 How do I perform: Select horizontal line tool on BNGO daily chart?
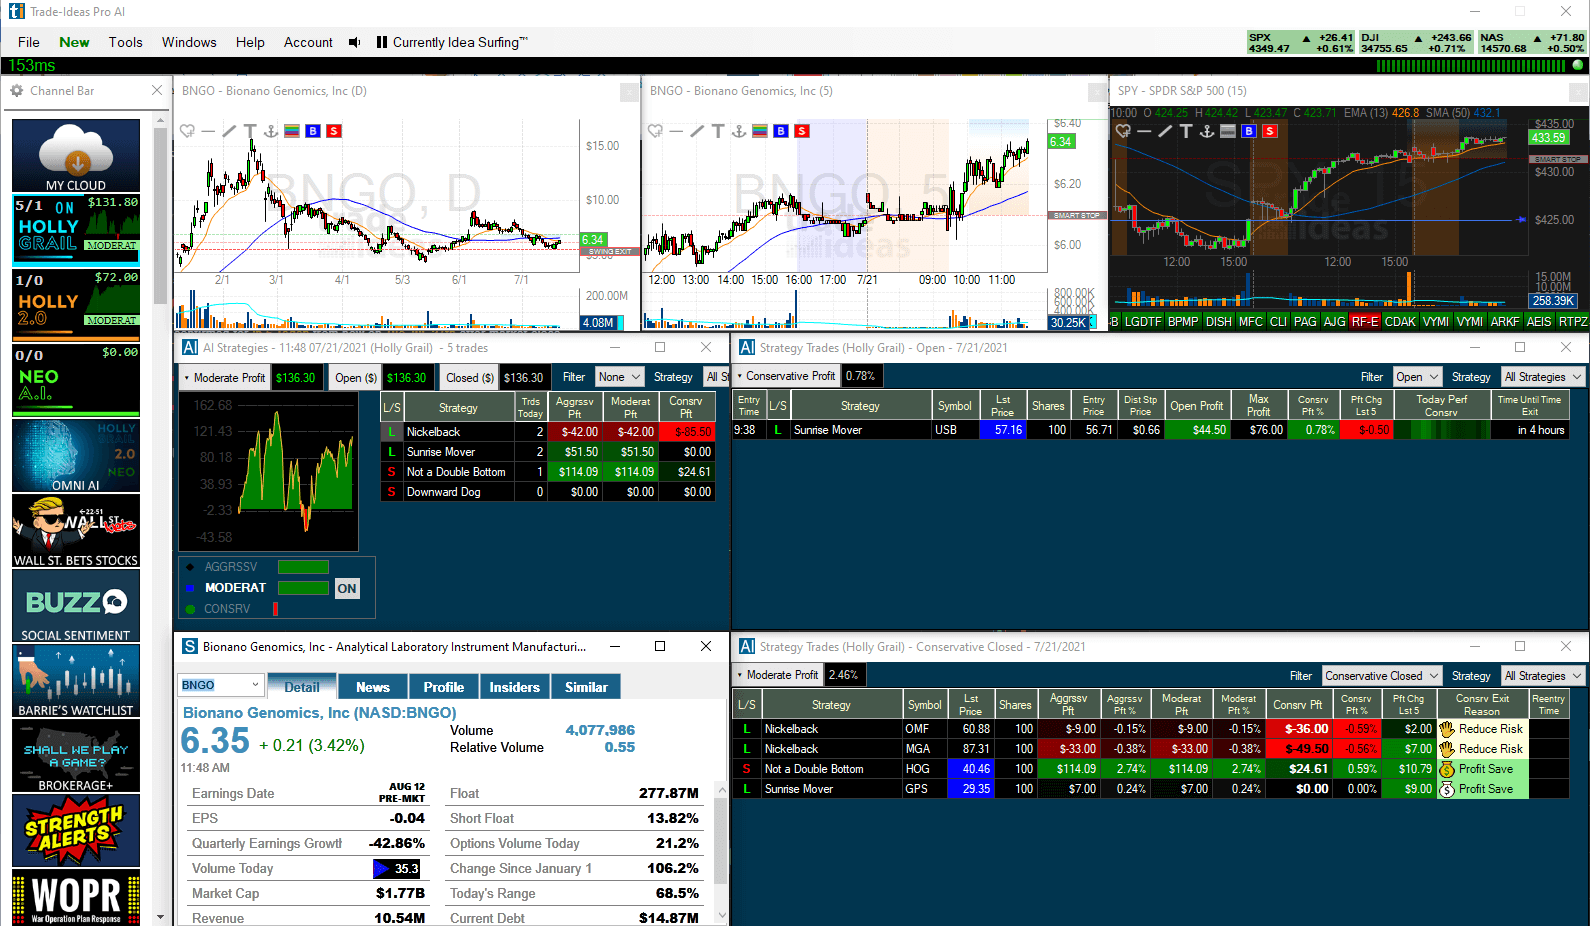pos(208,131)
